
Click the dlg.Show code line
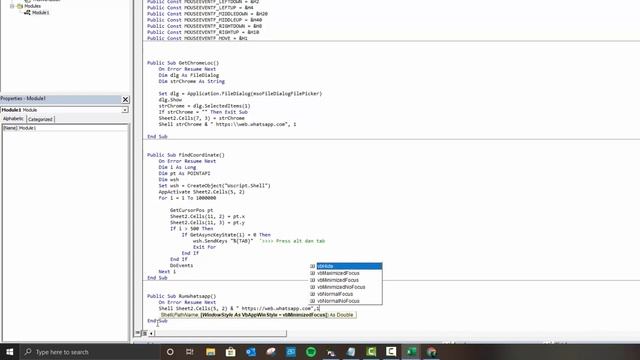[x=170, y=100]
